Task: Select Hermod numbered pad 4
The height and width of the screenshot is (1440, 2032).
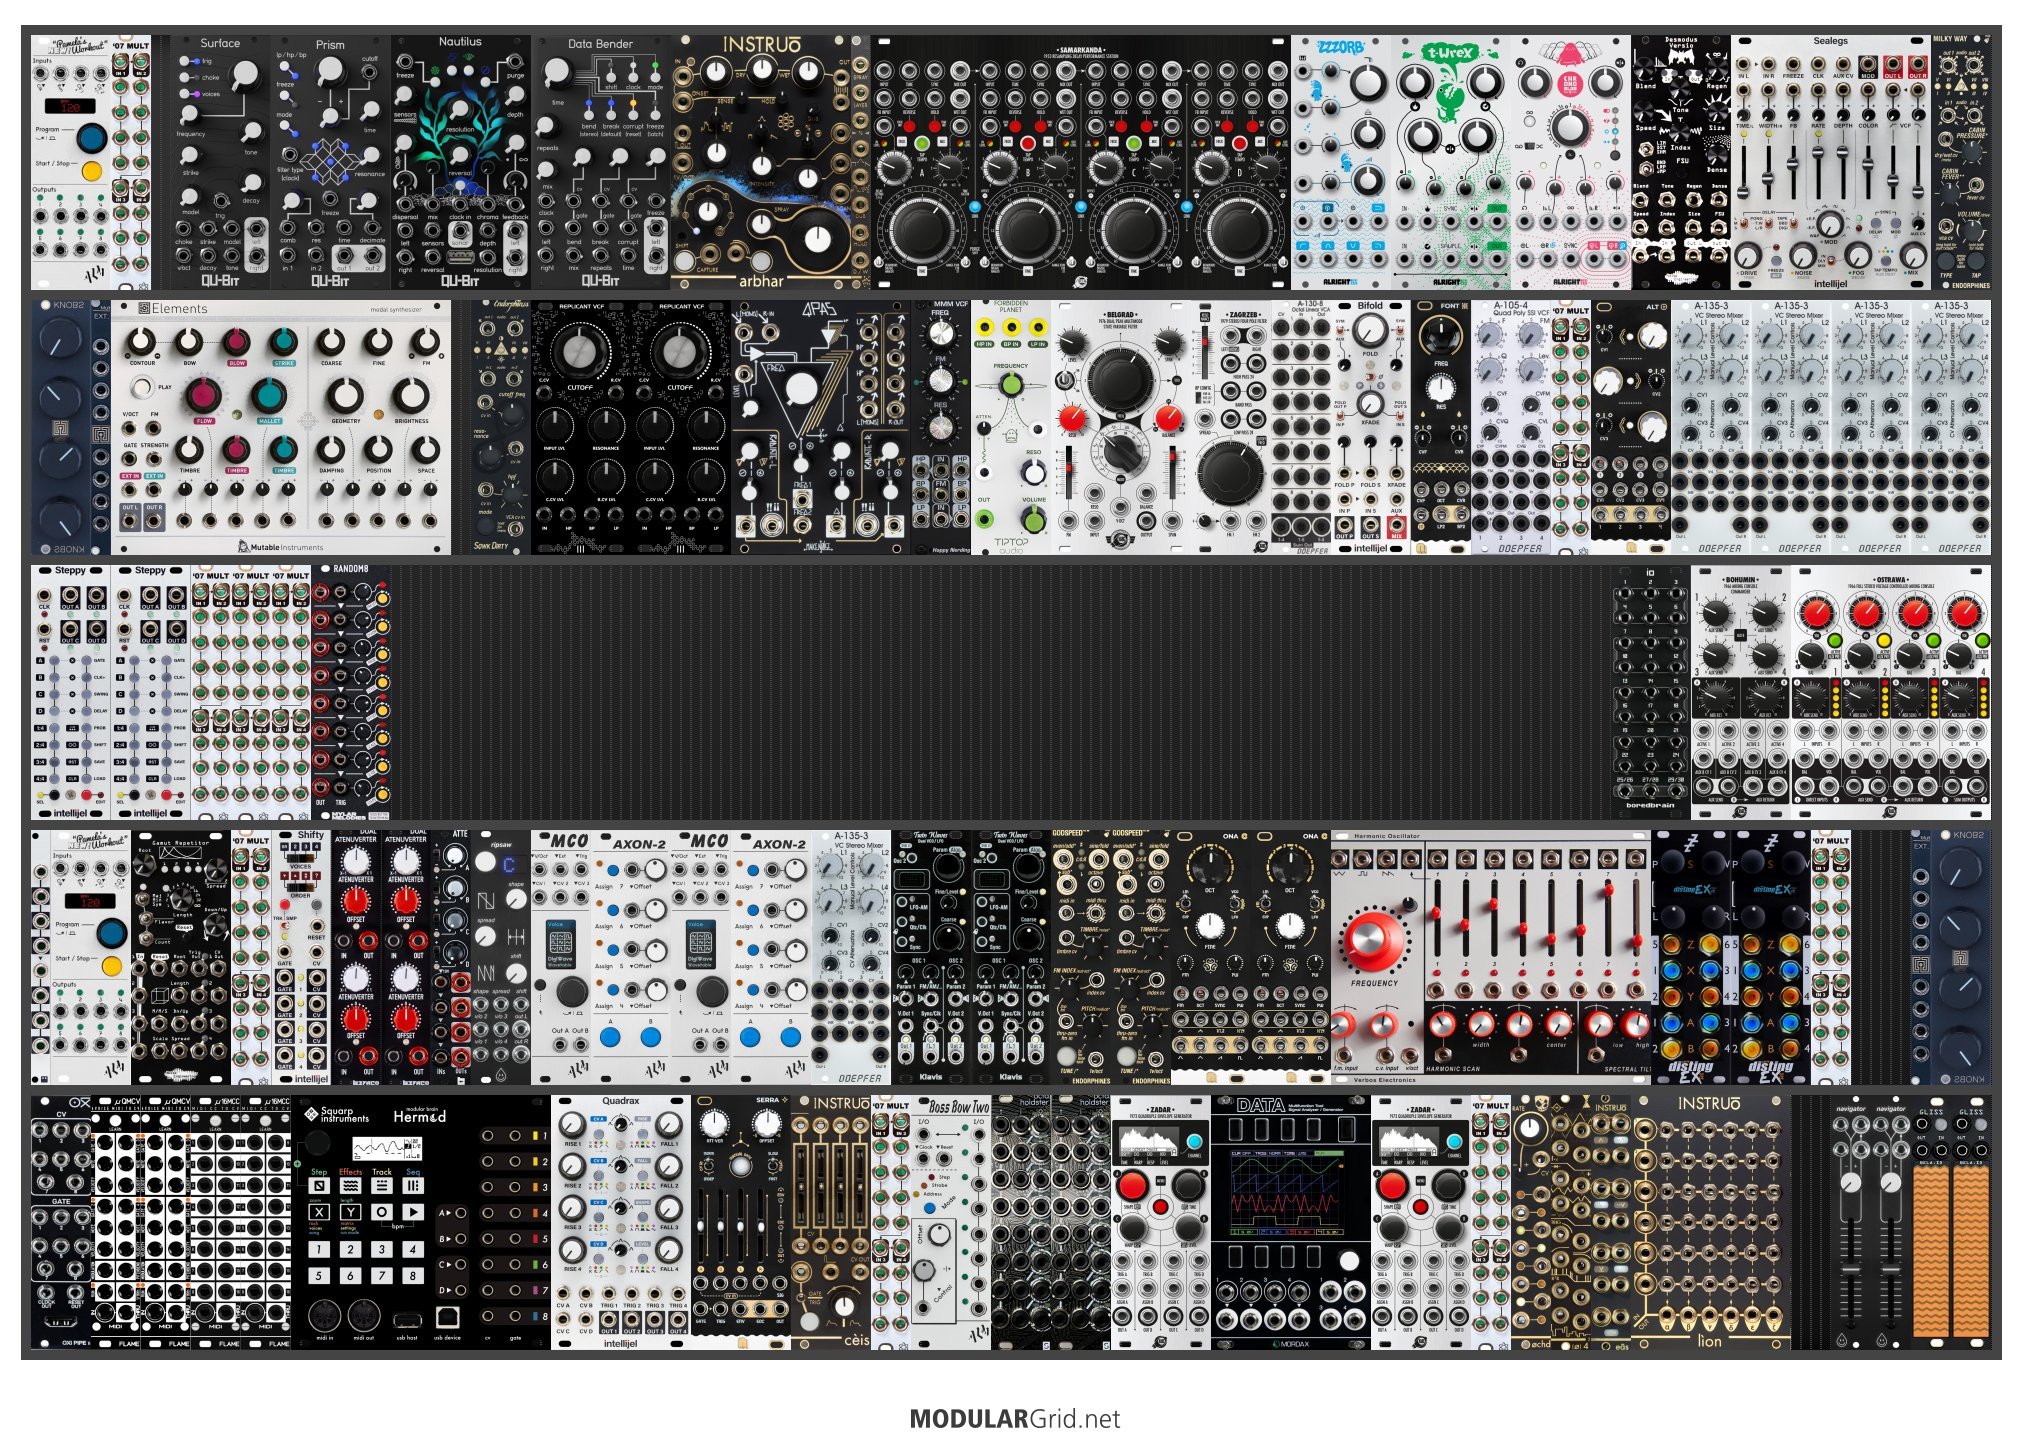Action: [413, 1249]
